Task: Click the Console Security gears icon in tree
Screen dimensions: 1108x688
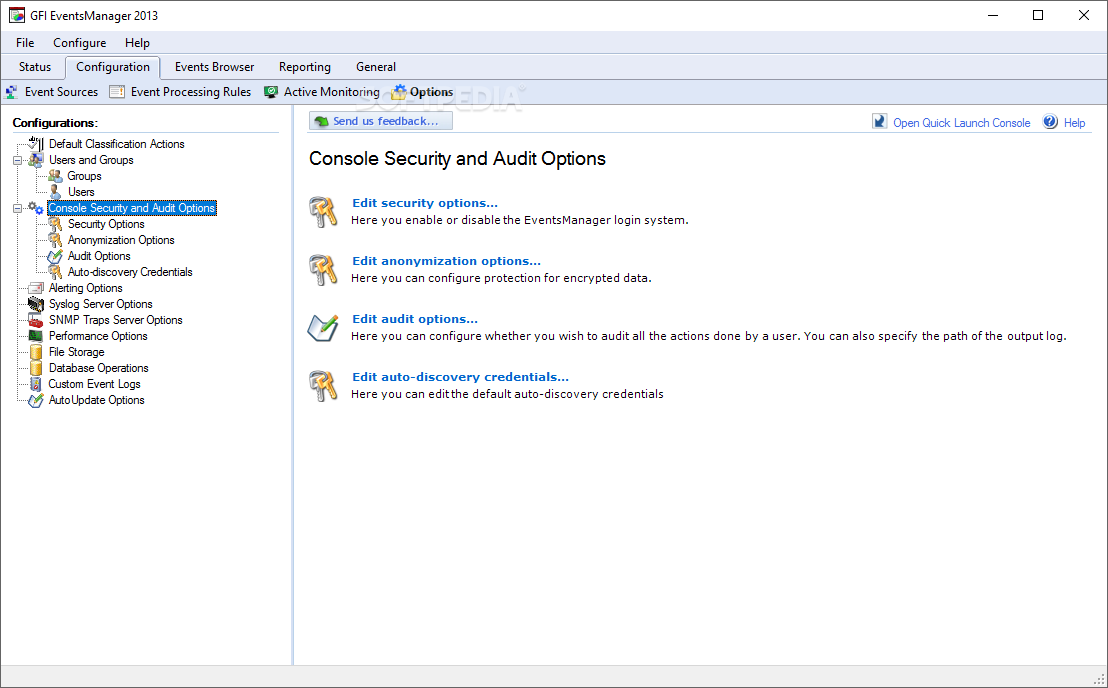Action: tap(35, 208)
